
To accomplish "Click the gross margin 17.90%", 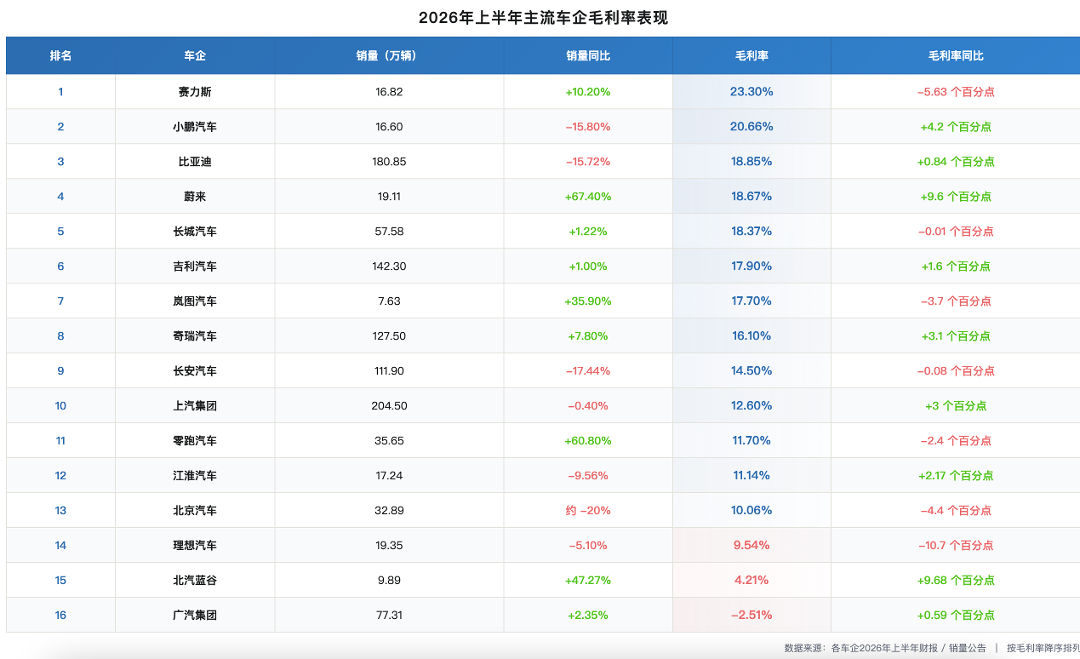I will (751, 266).
